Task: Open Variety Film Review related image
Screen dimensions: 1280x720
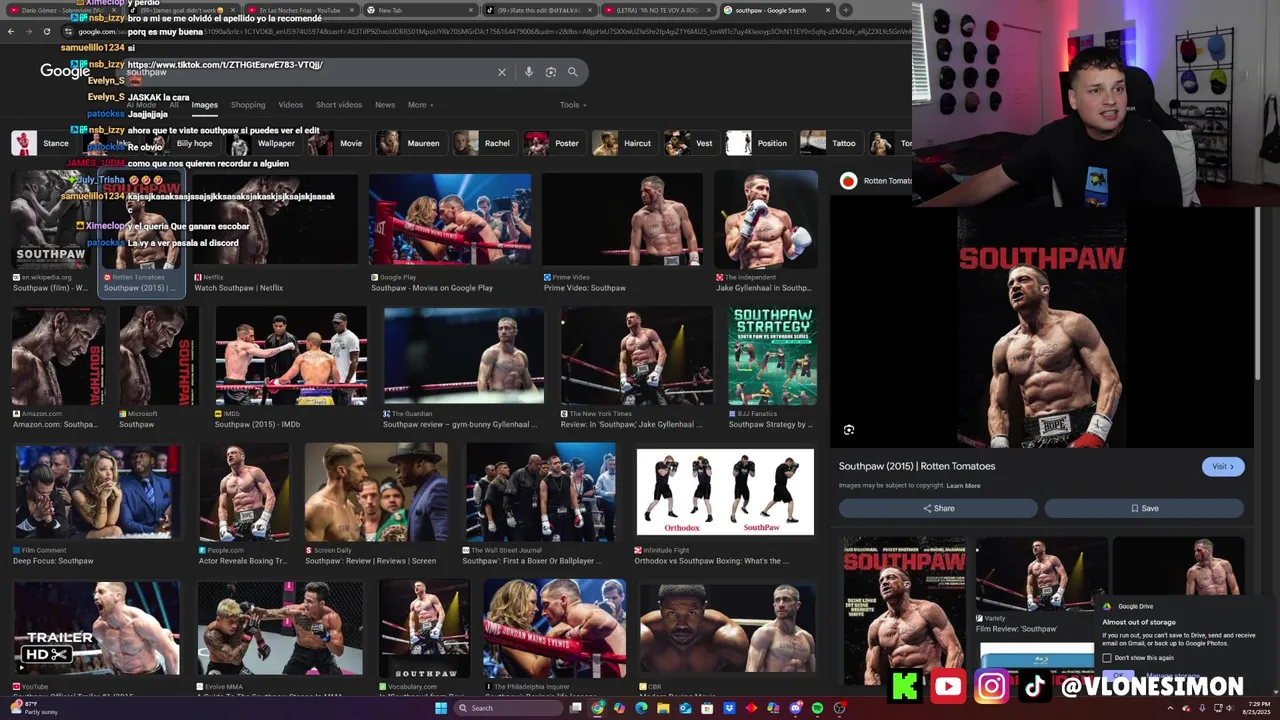Action: (1041, 585)
